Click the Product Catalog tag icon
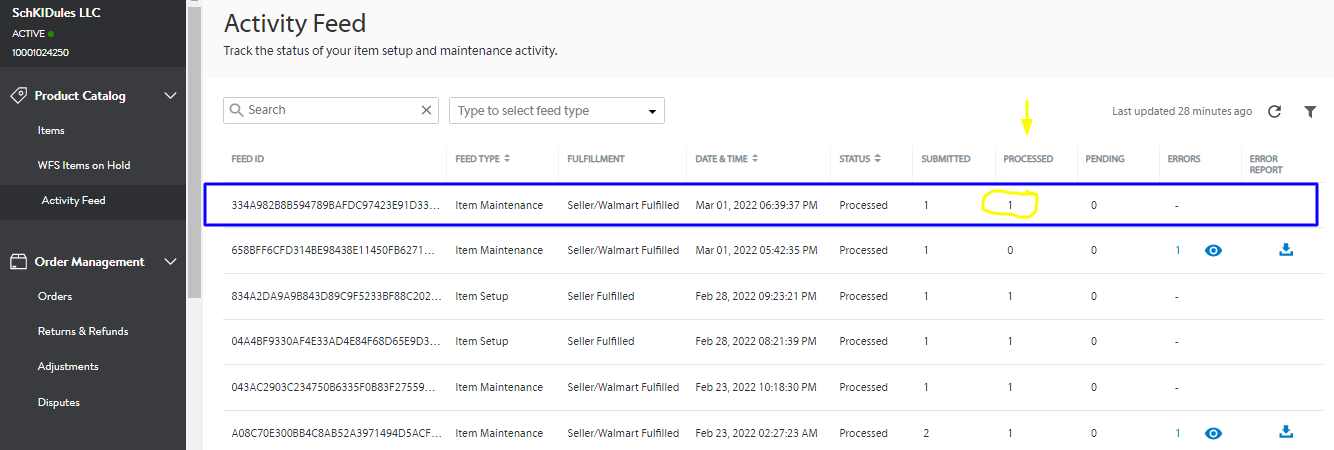Viewport: 1334px width, 450px height. 17,96
